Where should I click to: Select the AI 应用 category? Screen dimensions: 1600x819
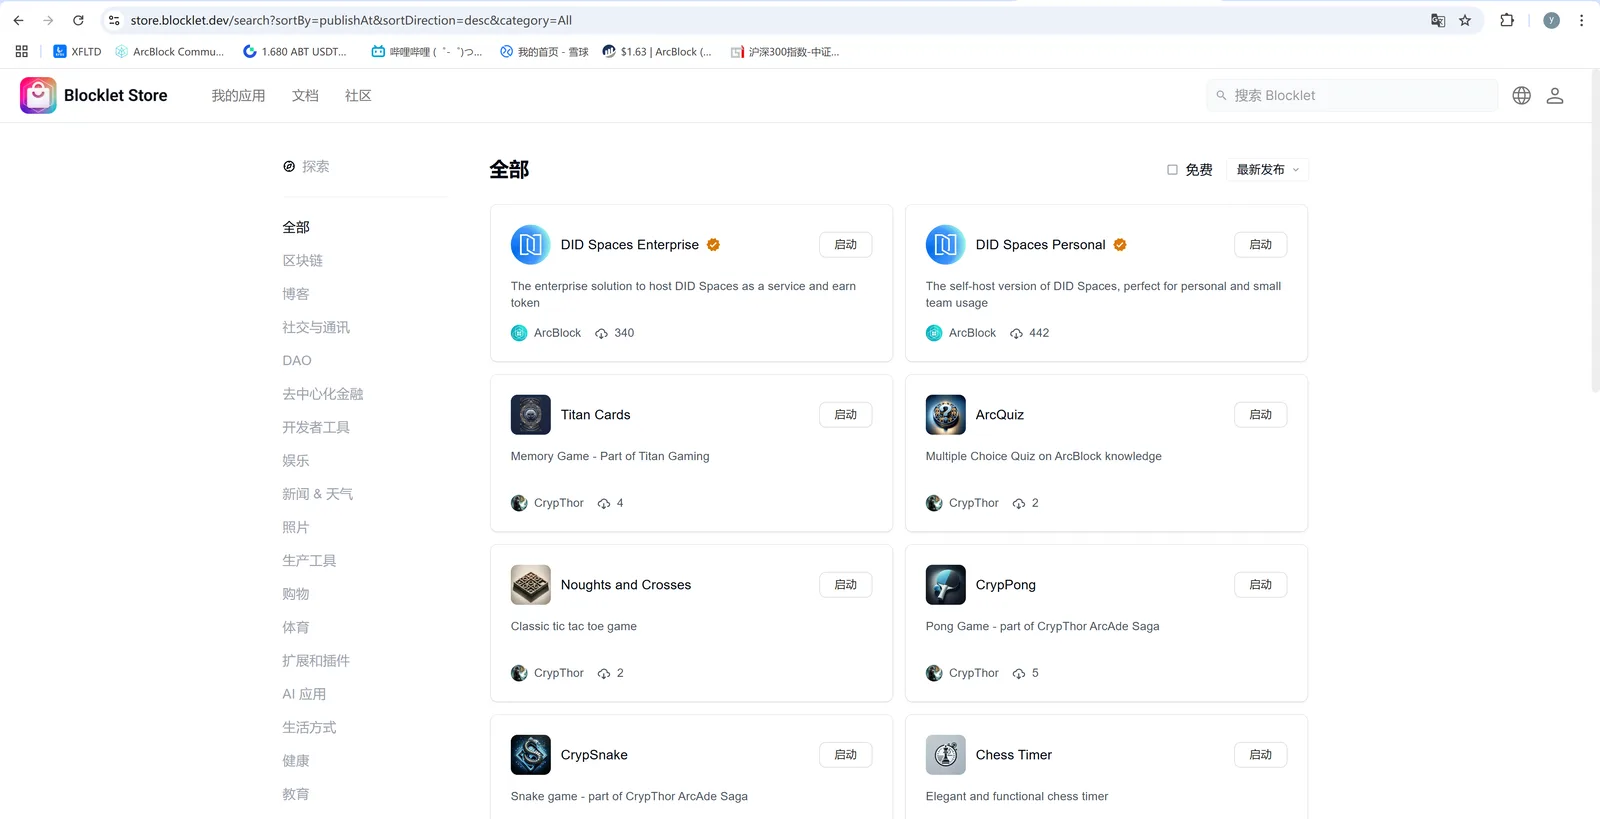[x=304, y=694]
